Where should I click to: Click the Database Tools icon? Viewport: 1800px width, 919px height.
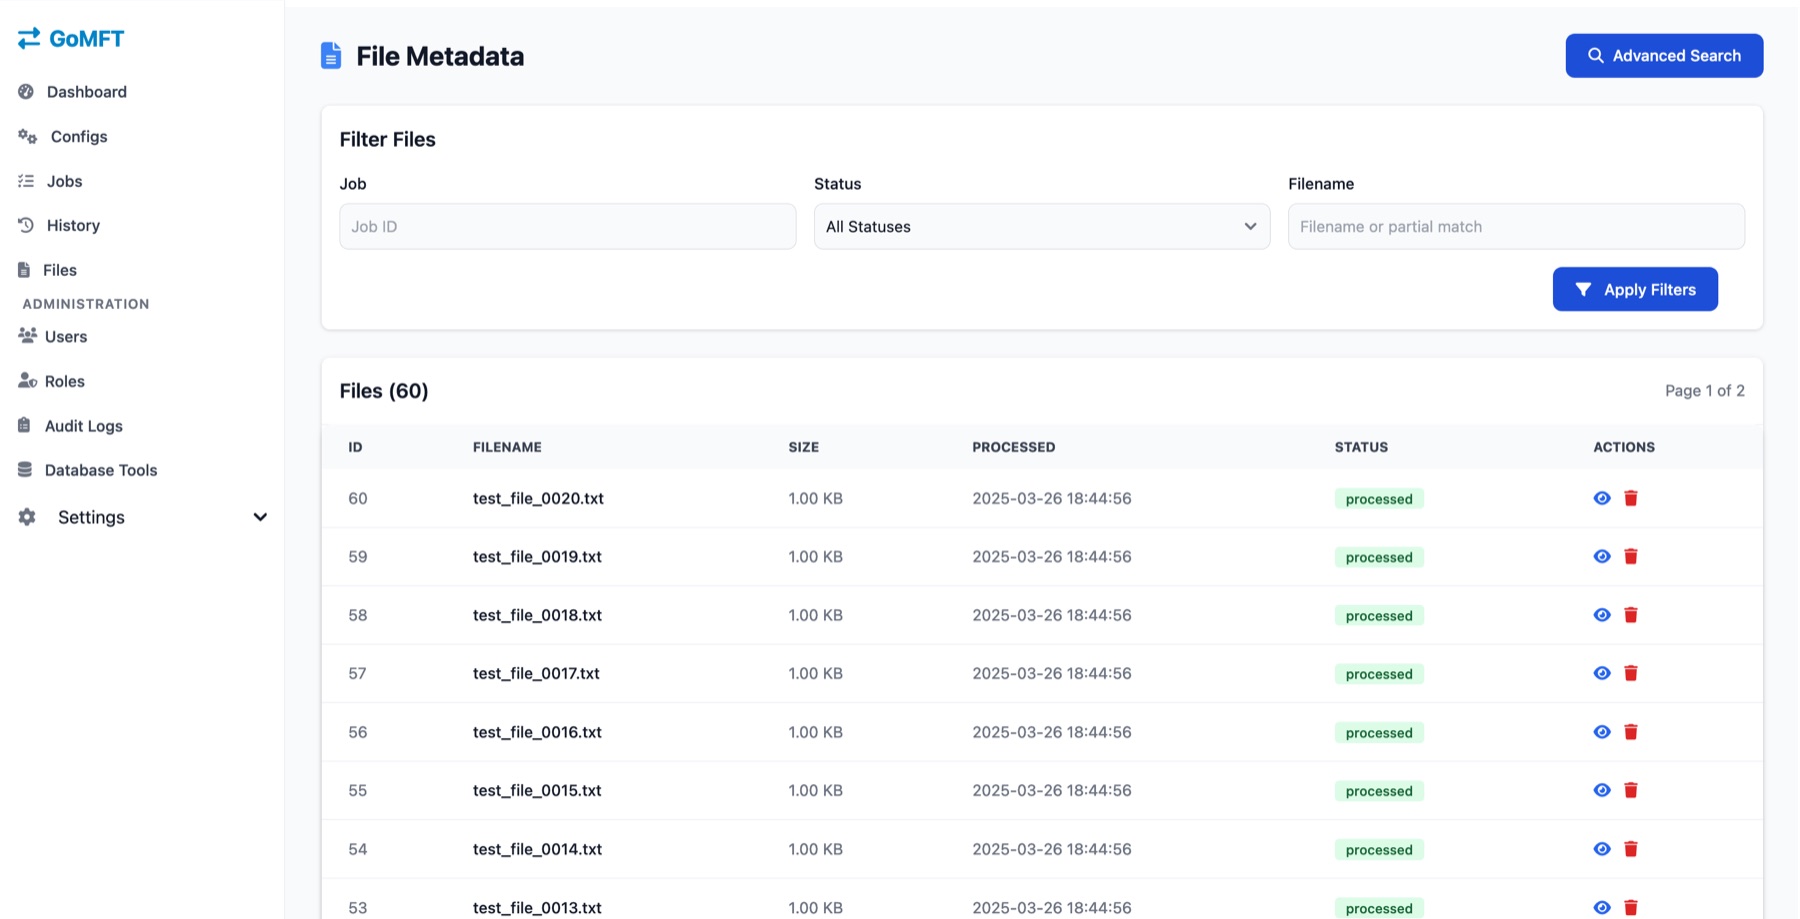24,470
